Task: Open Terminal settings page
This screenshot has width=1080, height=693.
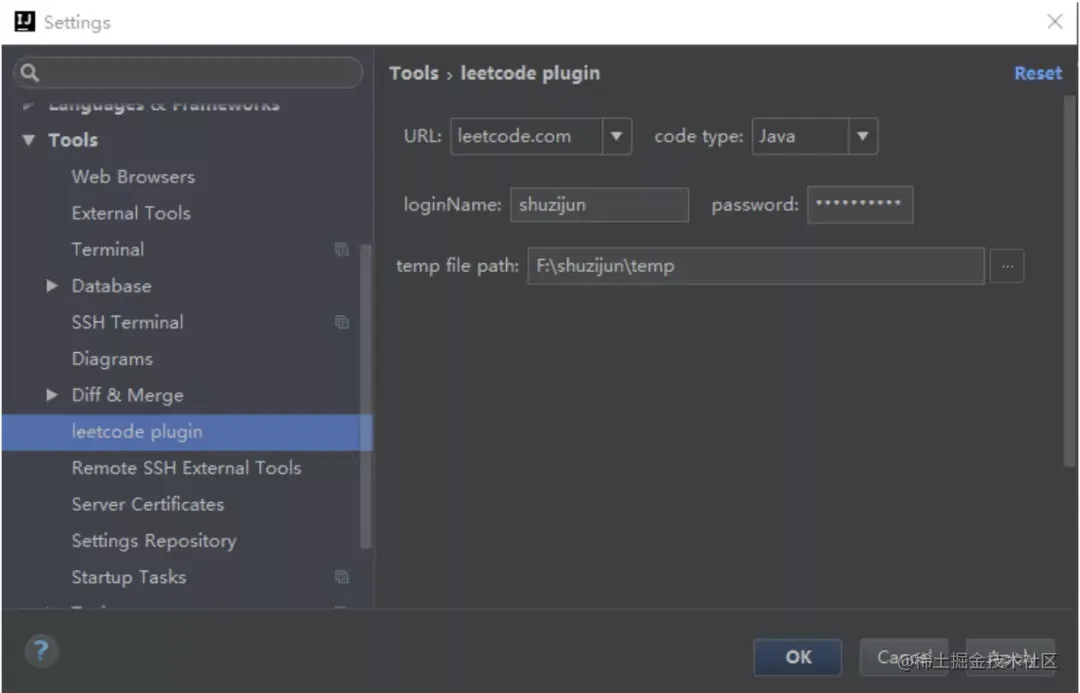Action: 107,249
